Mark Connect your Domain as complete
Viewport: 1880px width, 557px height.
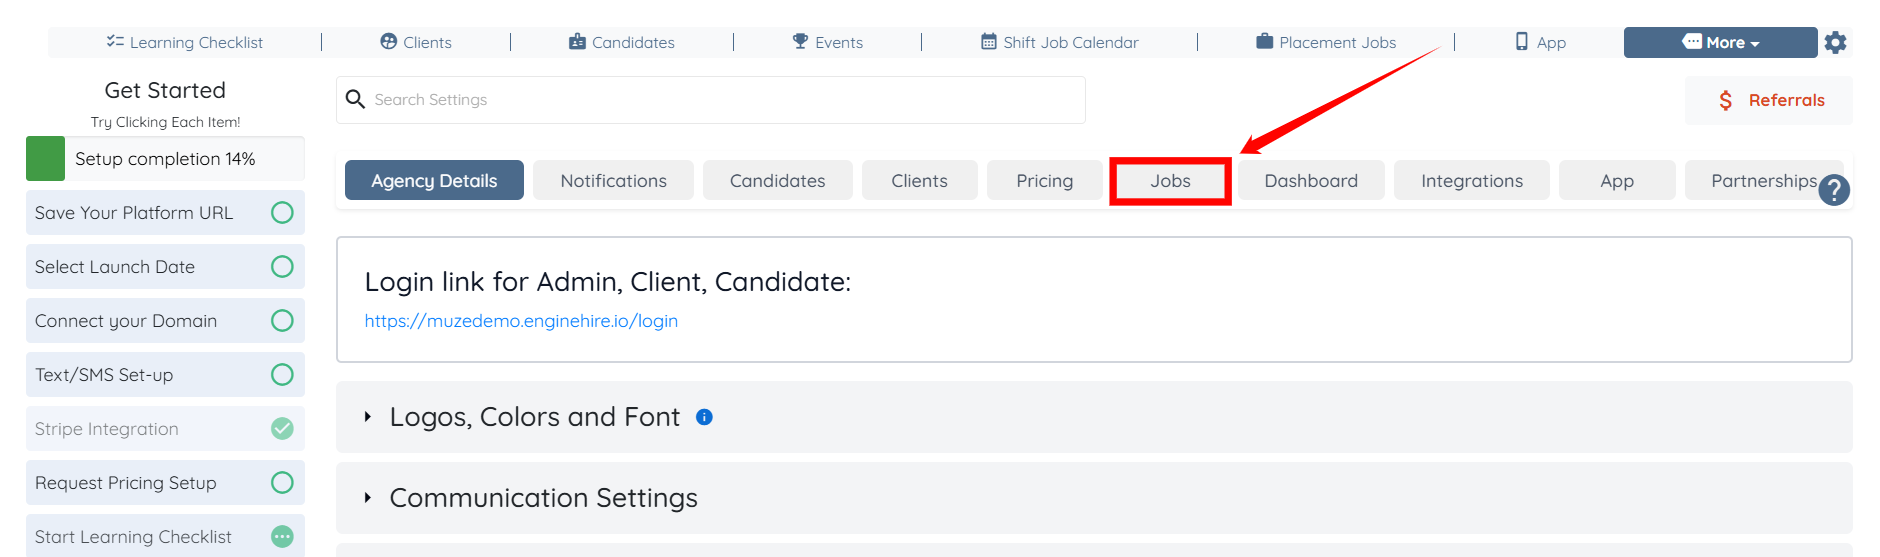[x=283, y=321]
